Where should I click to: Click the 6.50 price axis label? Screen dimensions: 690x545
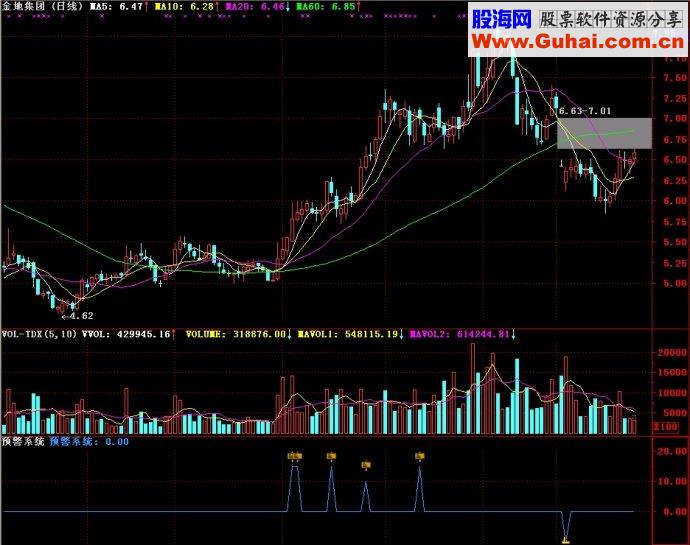pyautogui.click(x=674, y=160)
